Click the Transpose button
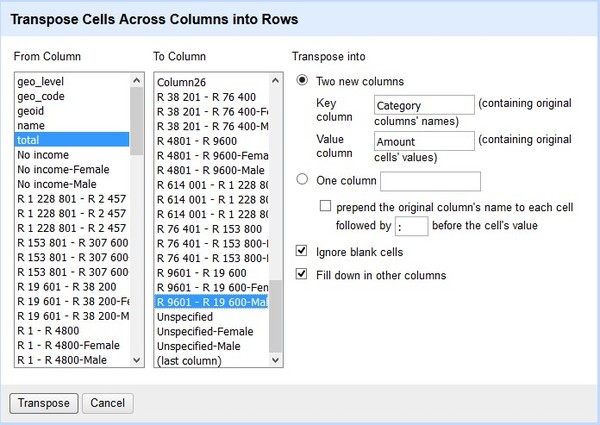The image size is (600, 425). tap(42, 403)
